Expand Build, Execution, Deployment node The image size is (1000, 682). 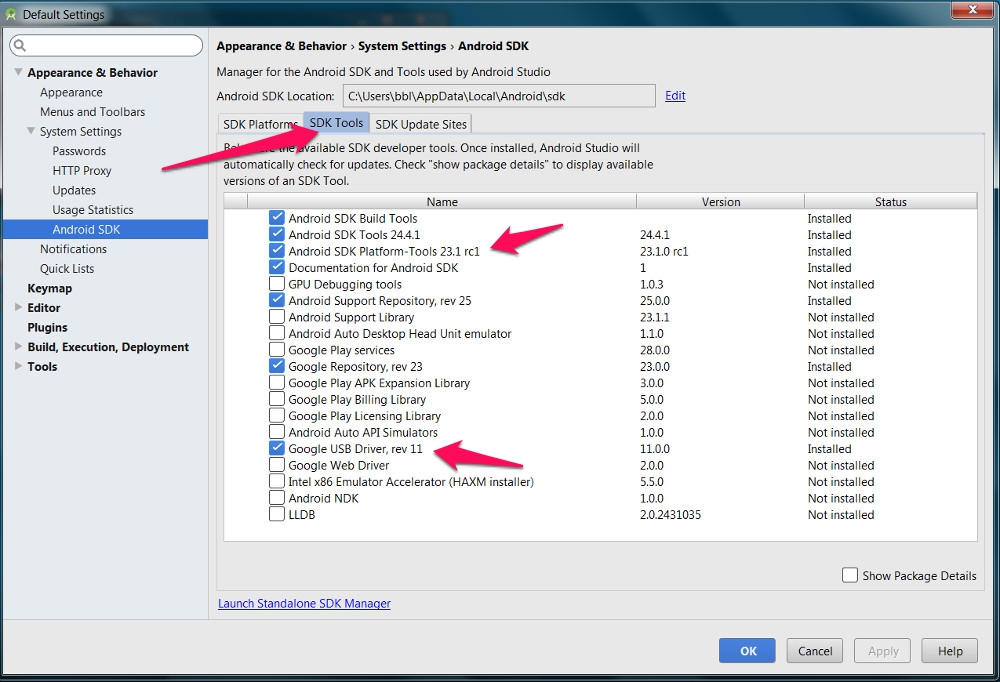18,346
